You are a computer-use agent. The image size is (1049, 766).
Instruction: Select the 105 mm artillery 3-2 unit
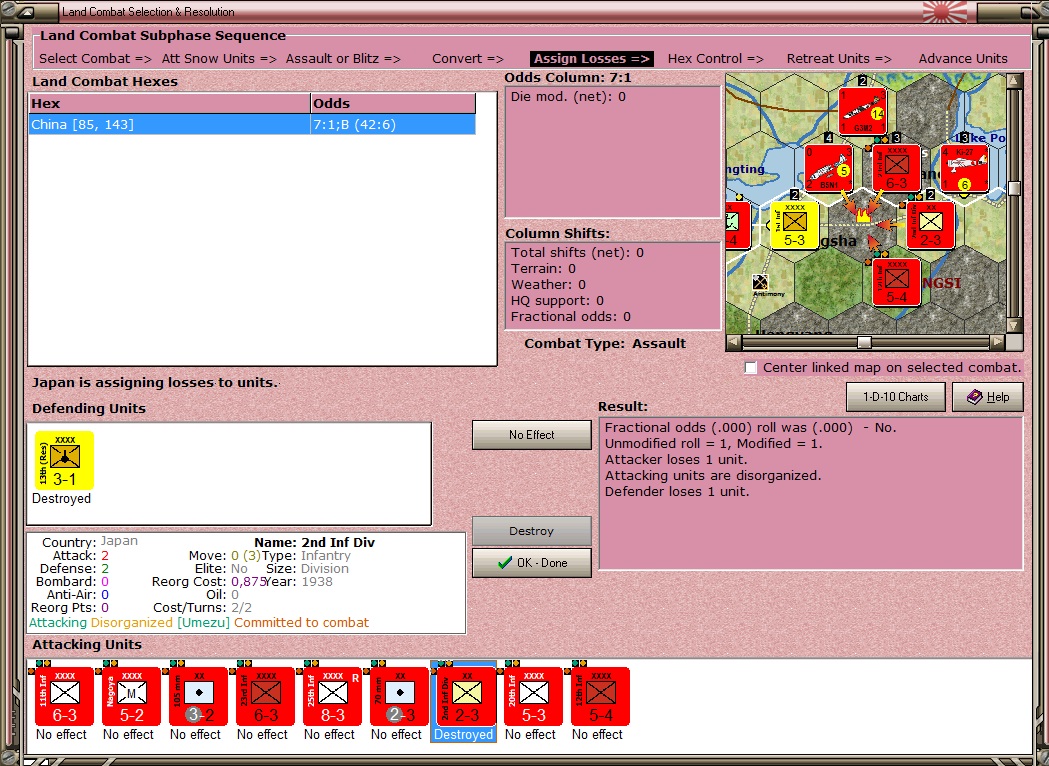click(198, 696)
